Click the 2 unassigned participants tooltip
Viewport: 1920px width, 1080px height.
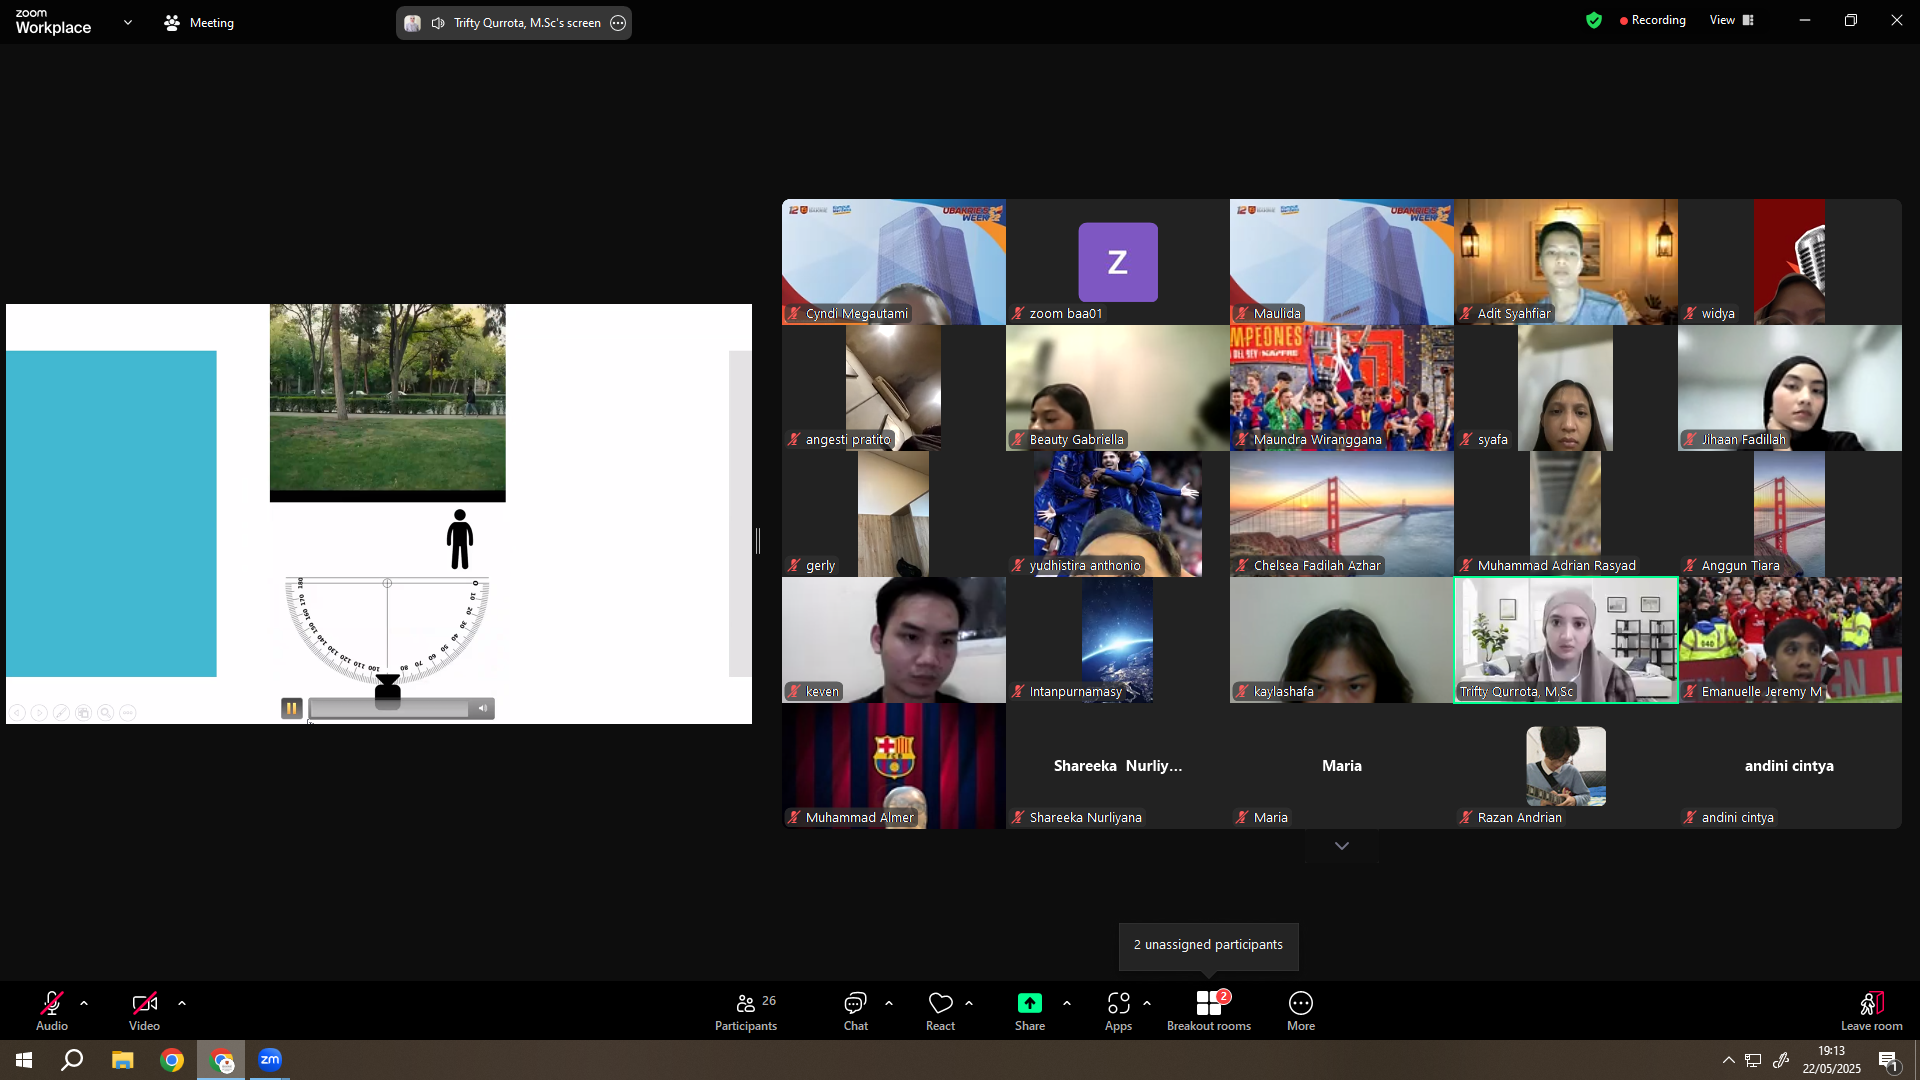tap(1208, 945)
